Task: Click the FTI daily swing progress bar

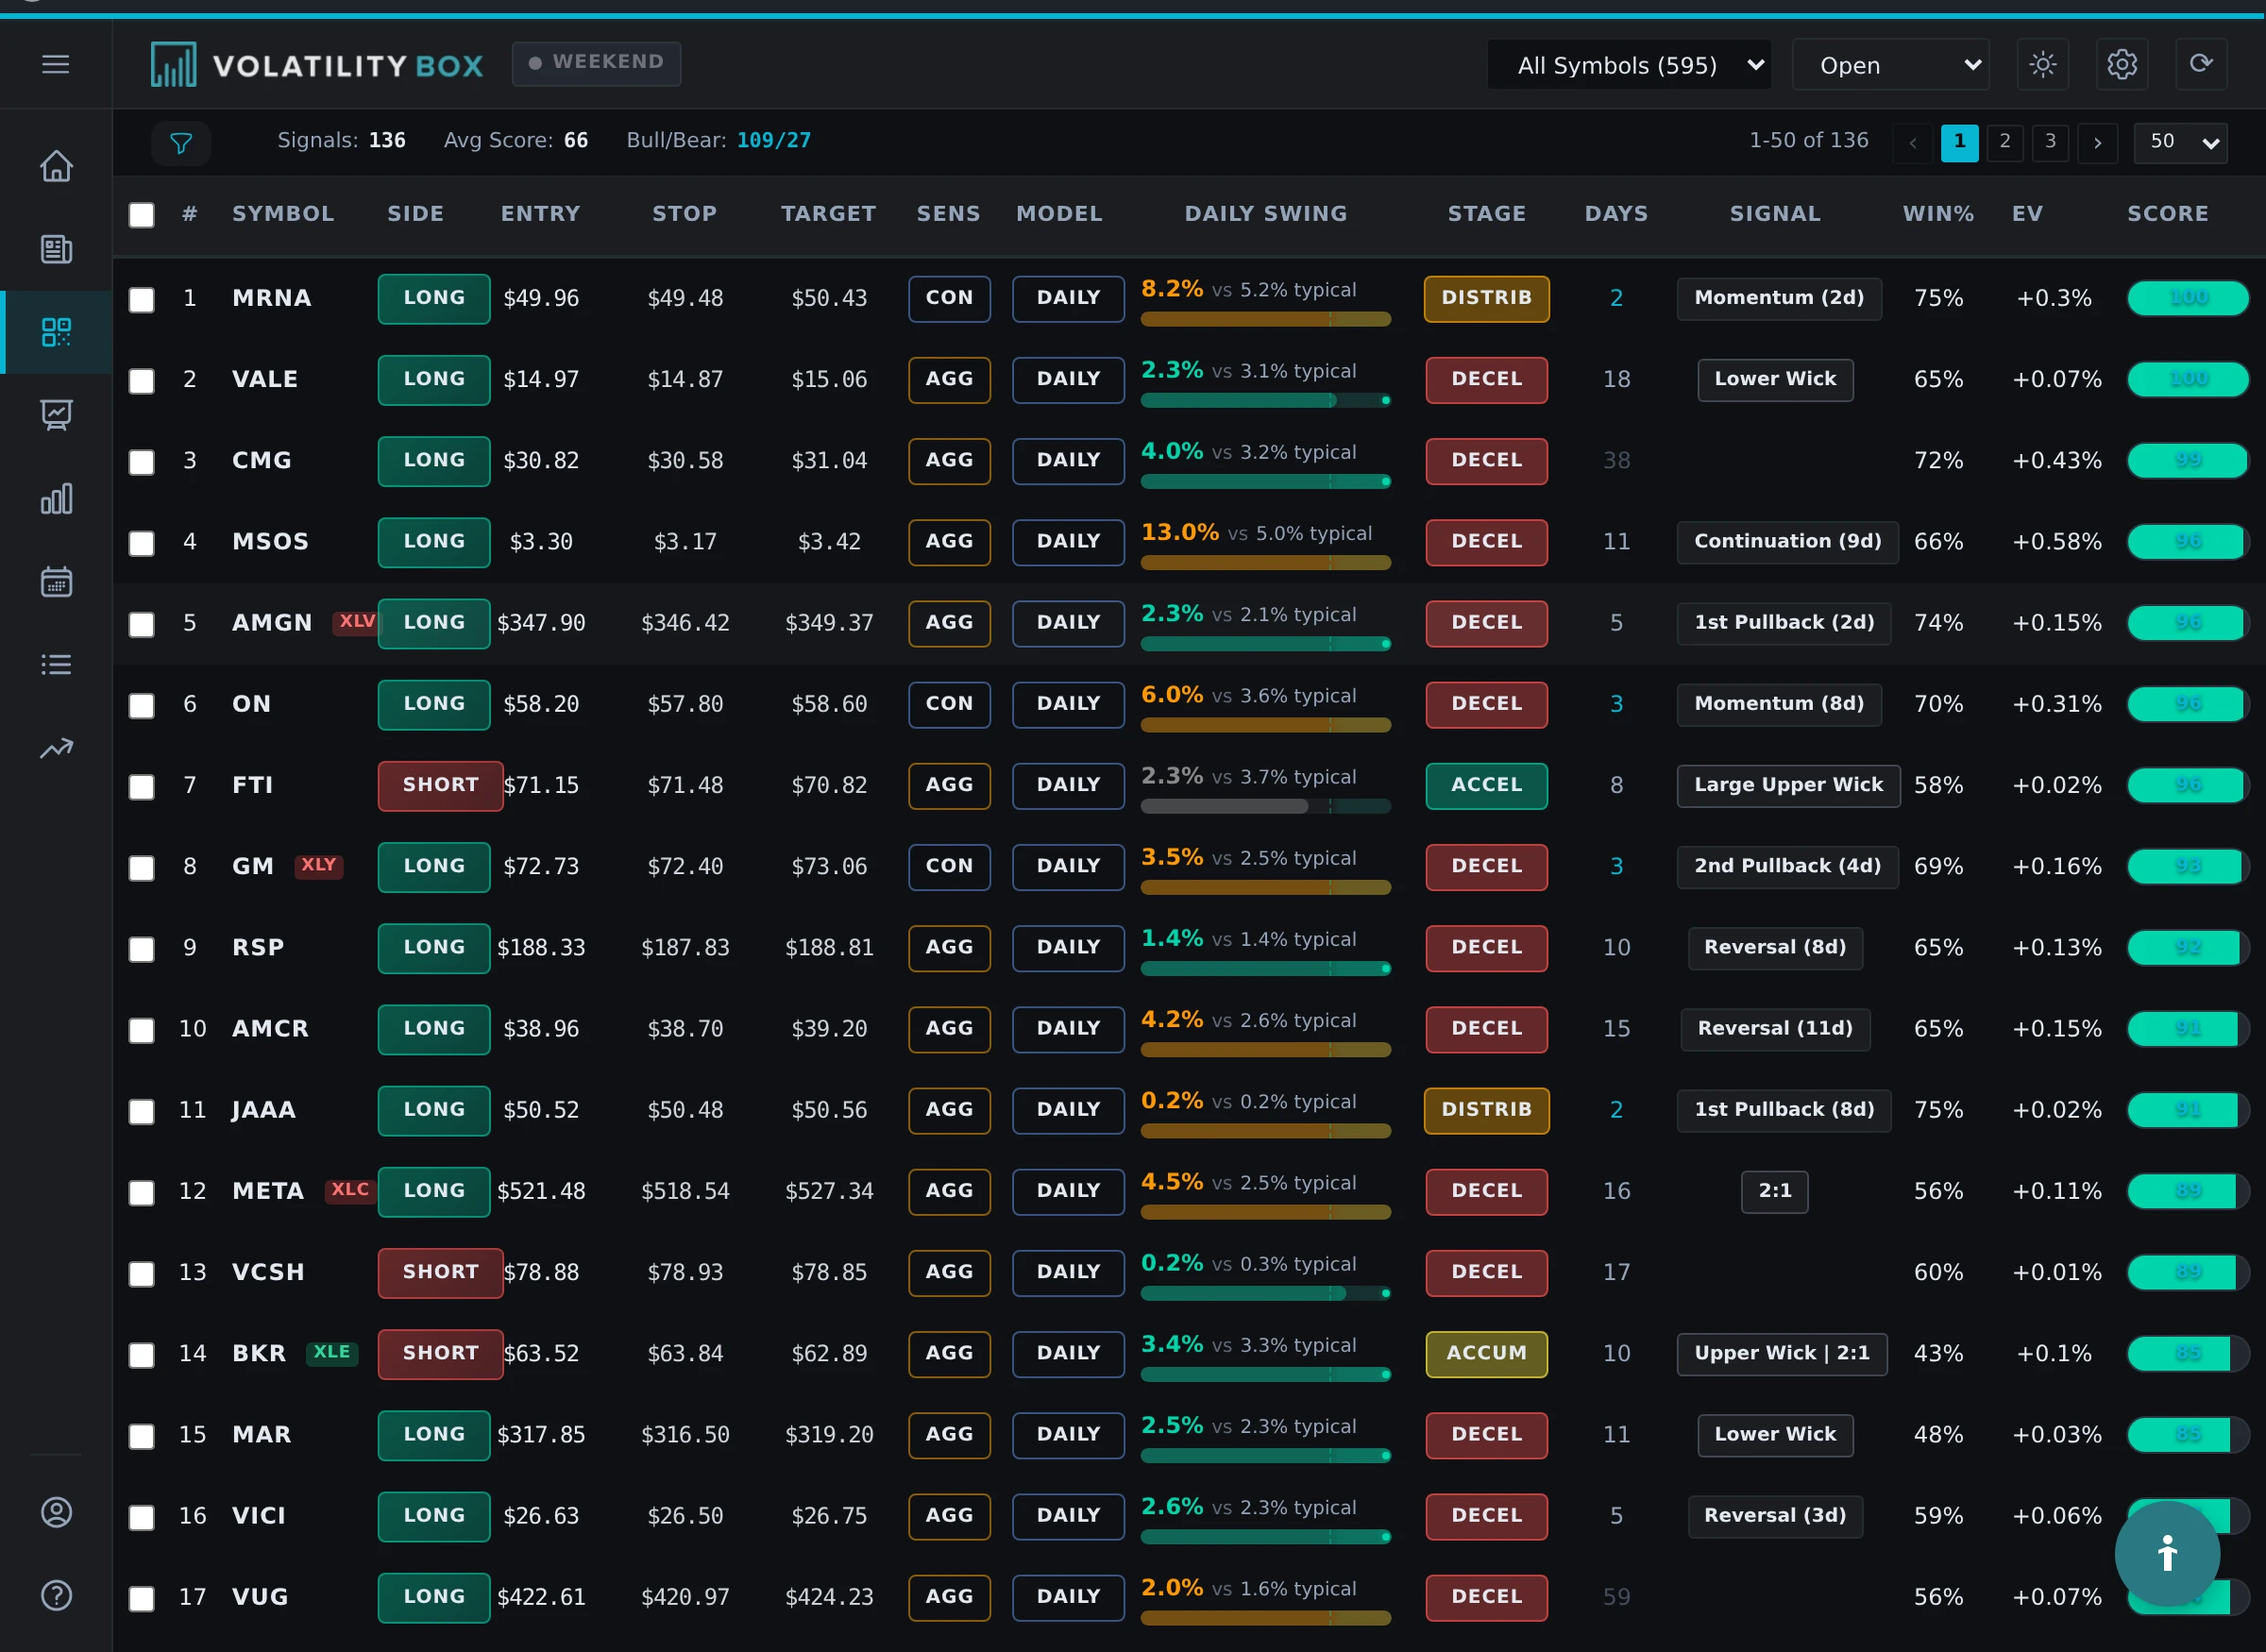Action: click(1265, 806)
